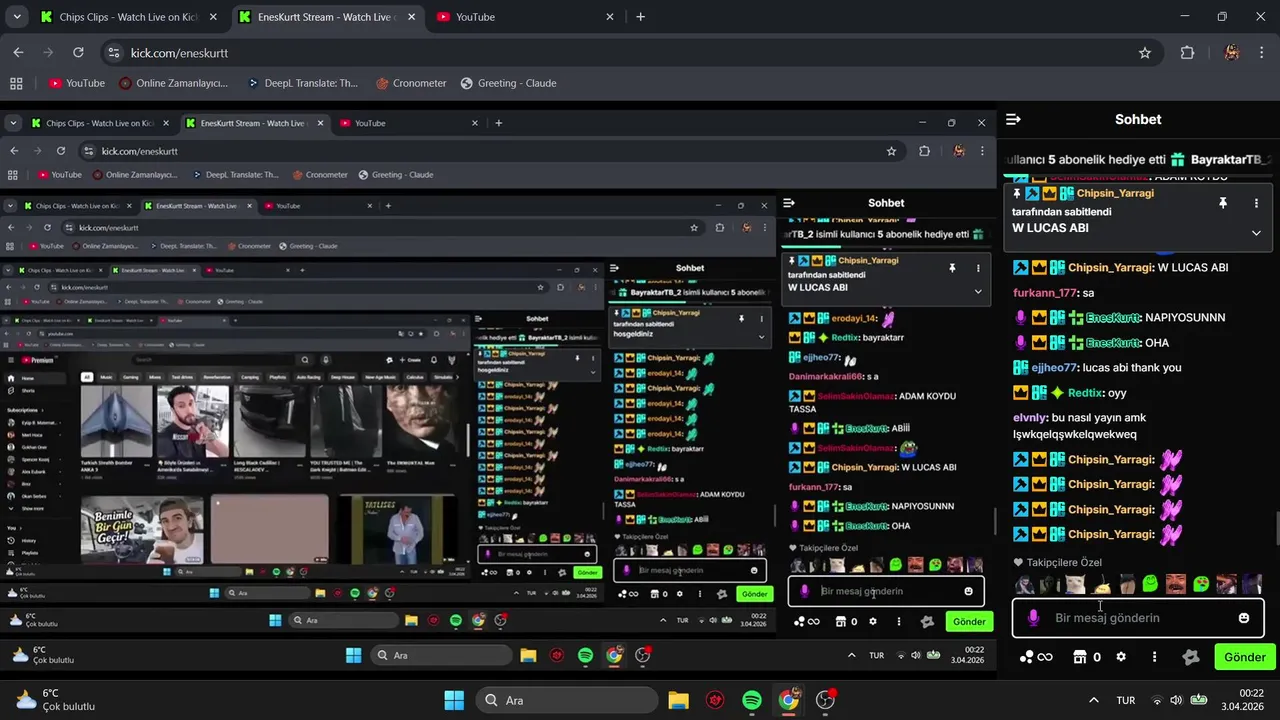The image size is (1280, 720).
Task: Go forward in the outer Chrome window
Action: pos(48,53)
